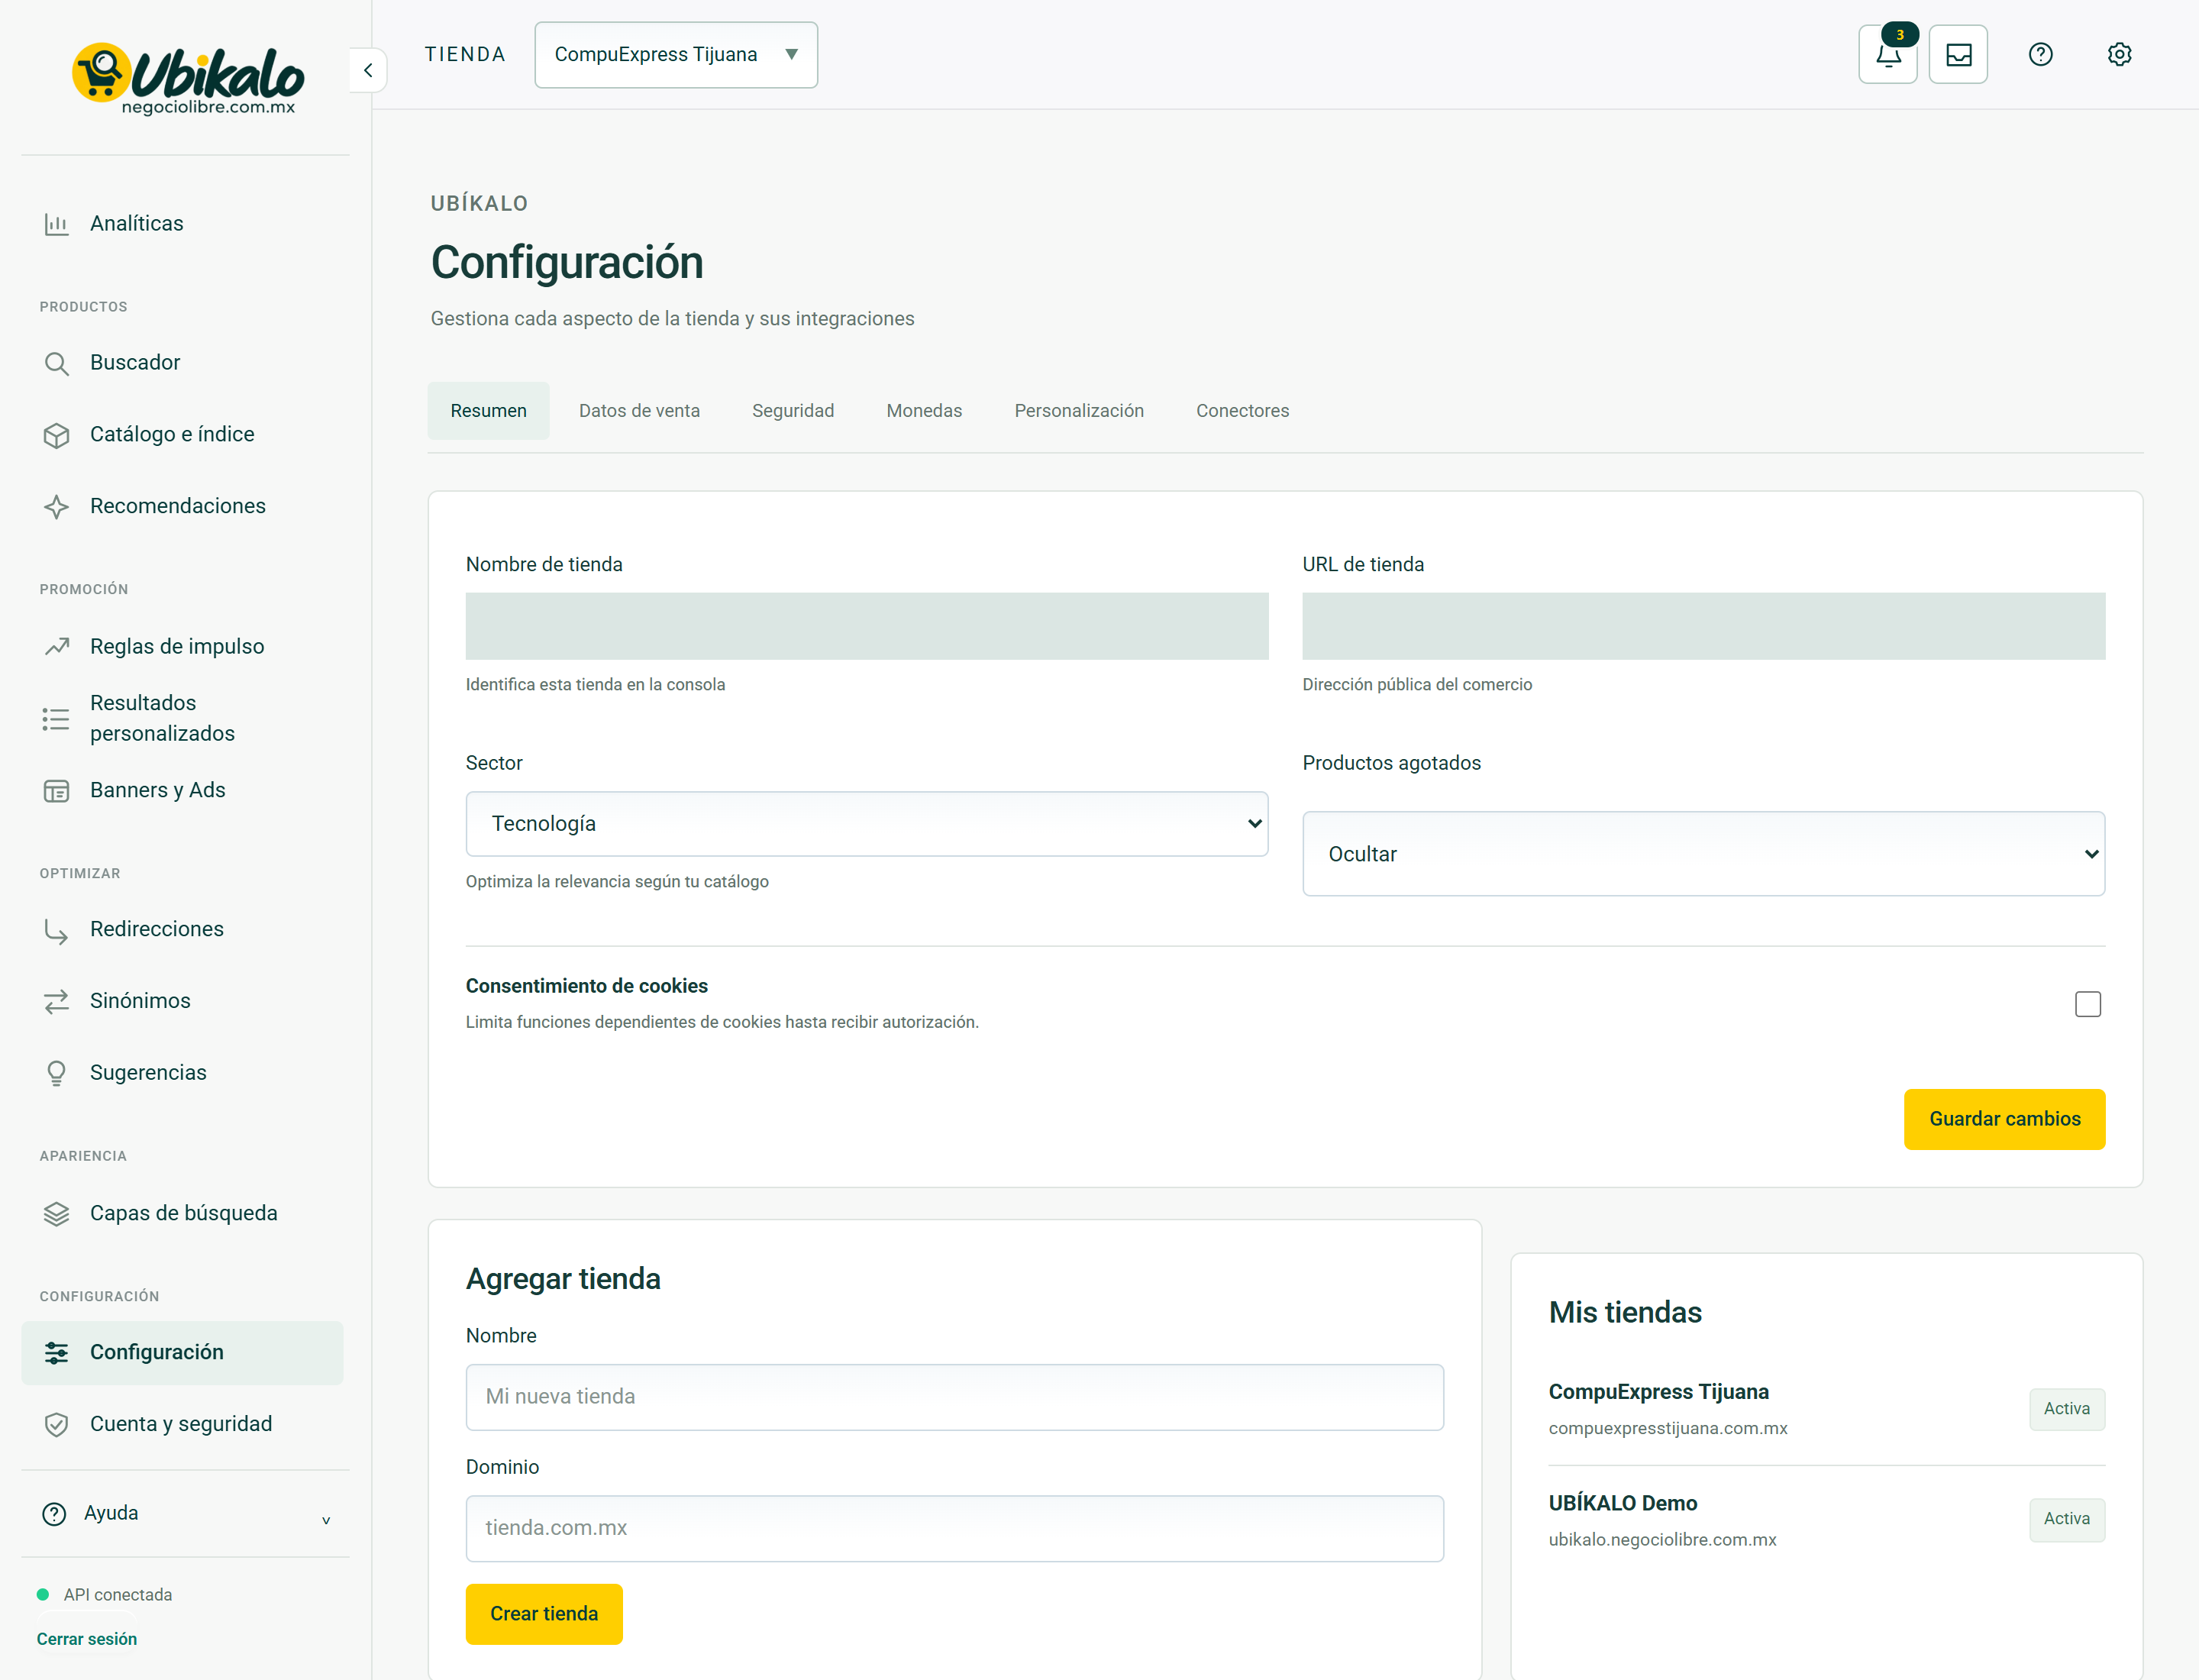Switch to the Datos de venta tab
The height and width of the screenshot is (1680, 2199).
[x=639, y=411]
